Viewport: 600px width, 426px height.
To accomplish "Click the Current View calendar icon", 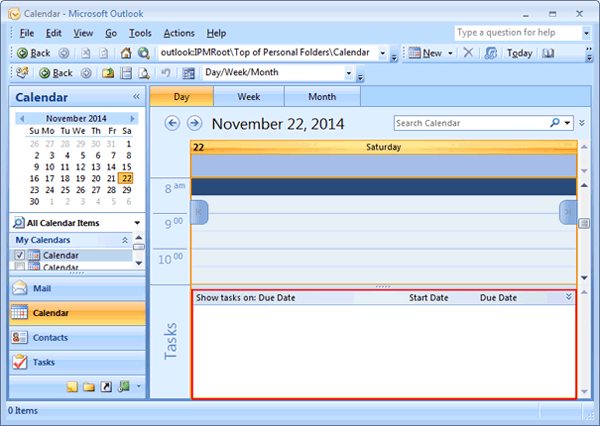I will tap(188, 73).
